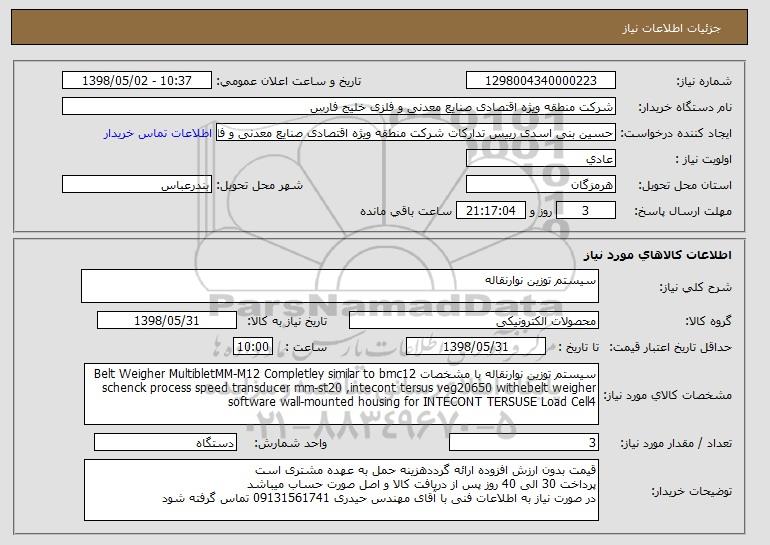Viewport: 770px width, 545px height.
Task: Click the buyer notes text box
Action: coord(341,490)
